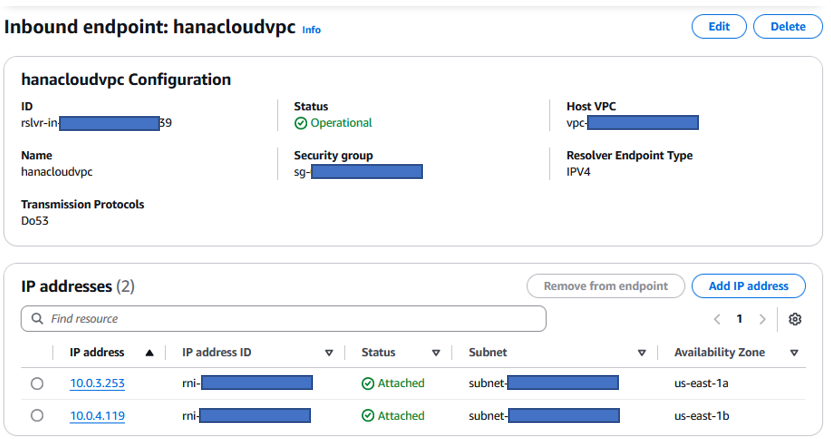
Task: Sort by IP address ID column
Action: coord(329,353)
